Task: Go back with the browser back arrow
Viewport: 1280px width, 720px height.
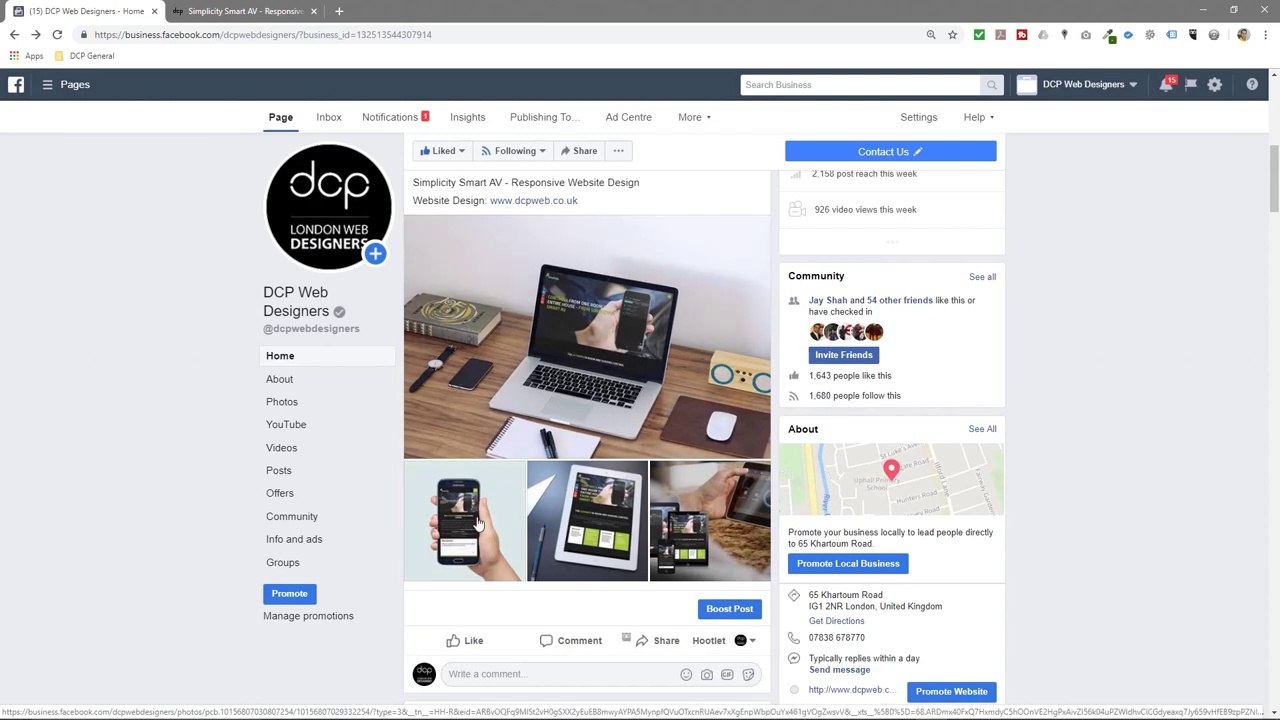Action: tap(14, 35)
